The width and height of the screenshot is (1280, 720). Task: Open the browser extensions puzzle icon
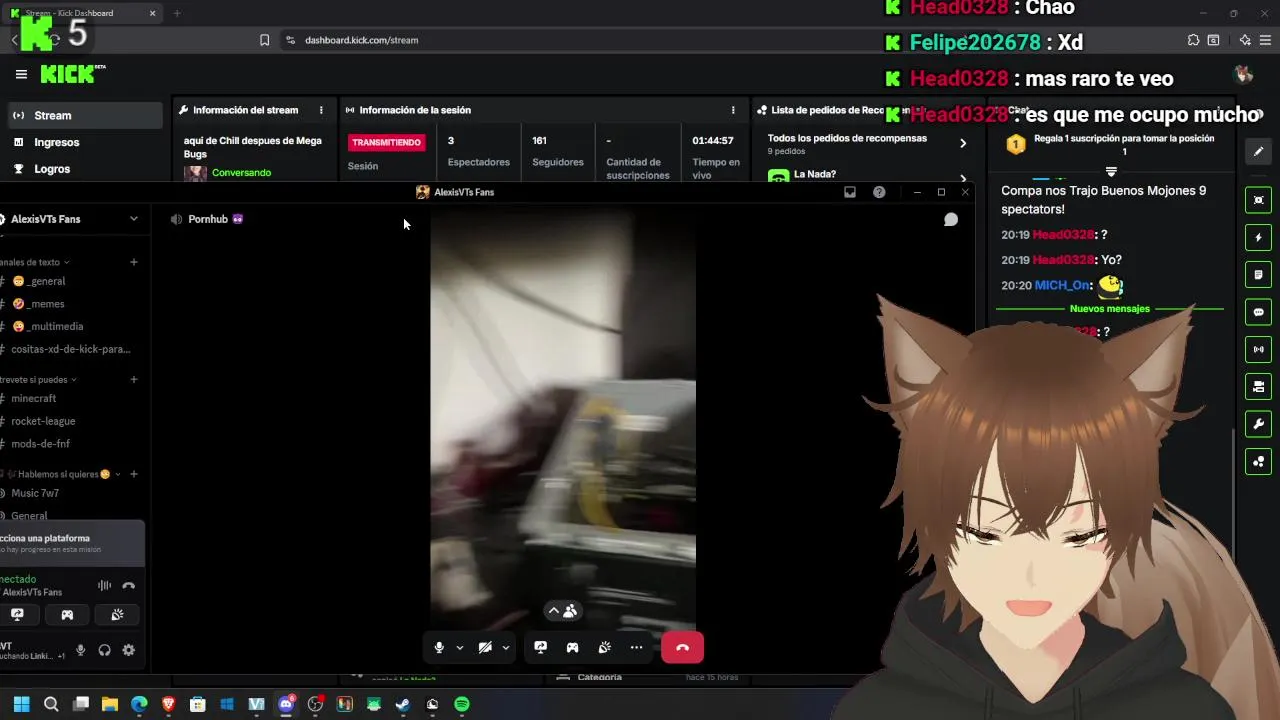pyautogui.click(x=1193, y=40)
